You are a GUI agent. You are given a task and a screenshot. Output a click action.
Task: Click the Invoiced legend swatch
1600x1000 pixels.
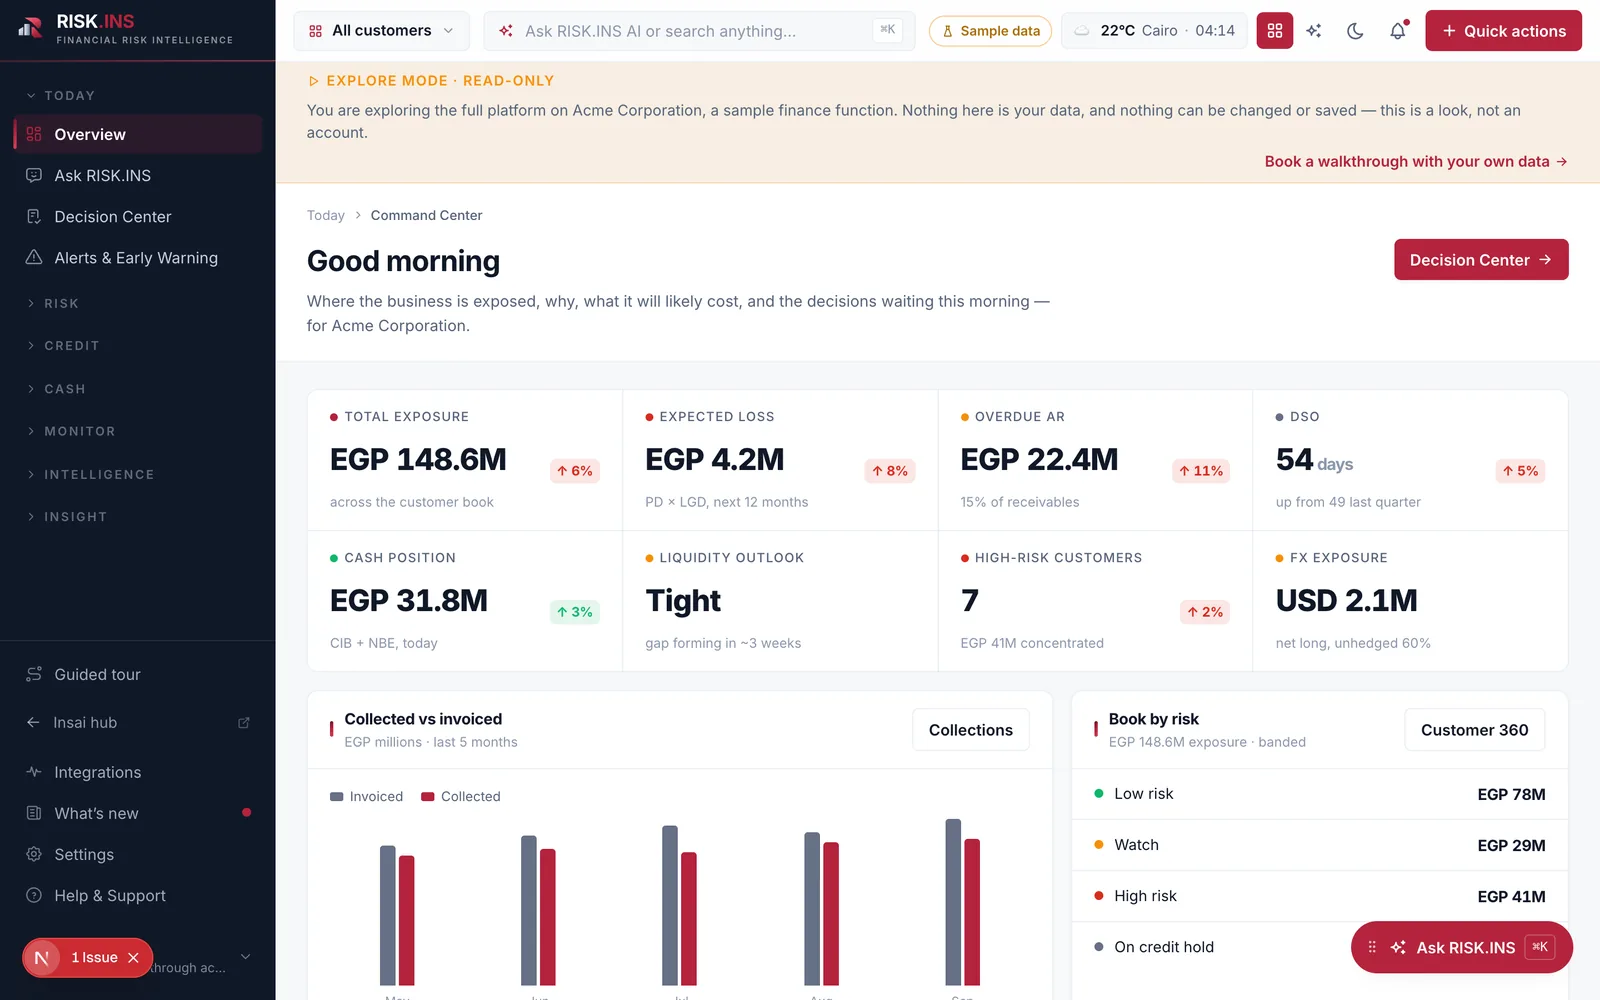coord(337,797)
